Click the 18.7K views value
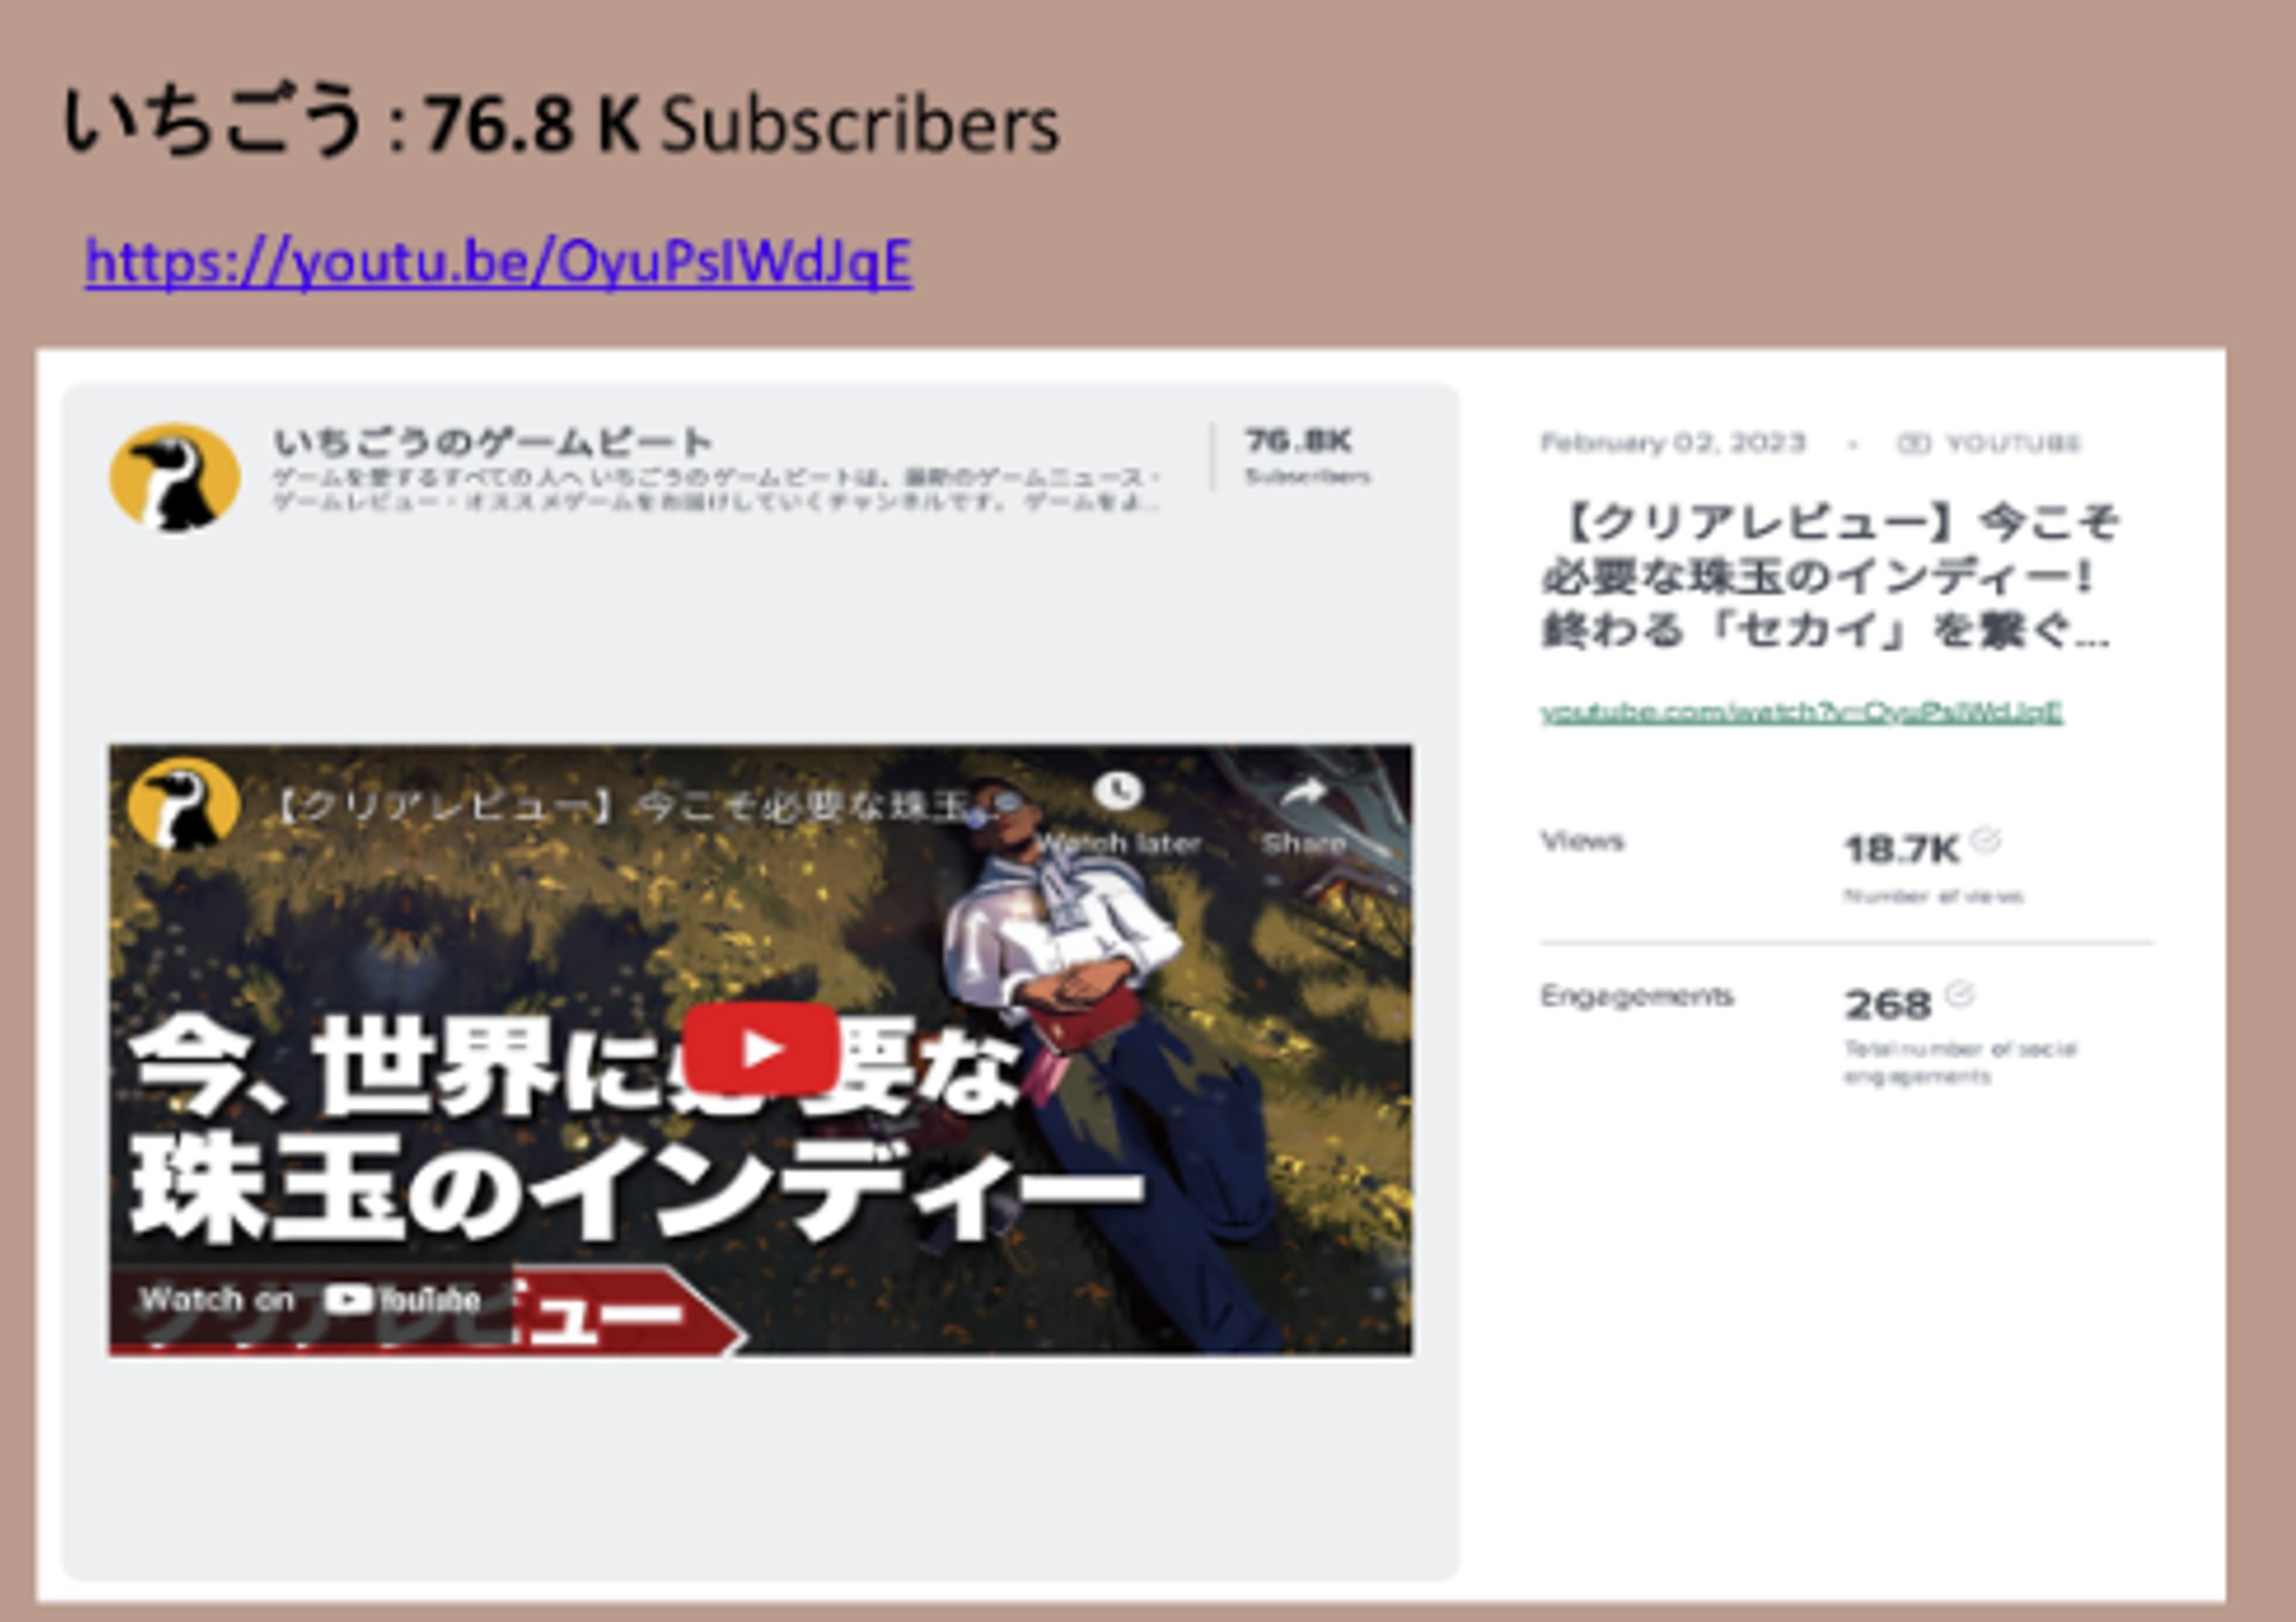This screenshot has width=2296, height=1622. 1901,850
